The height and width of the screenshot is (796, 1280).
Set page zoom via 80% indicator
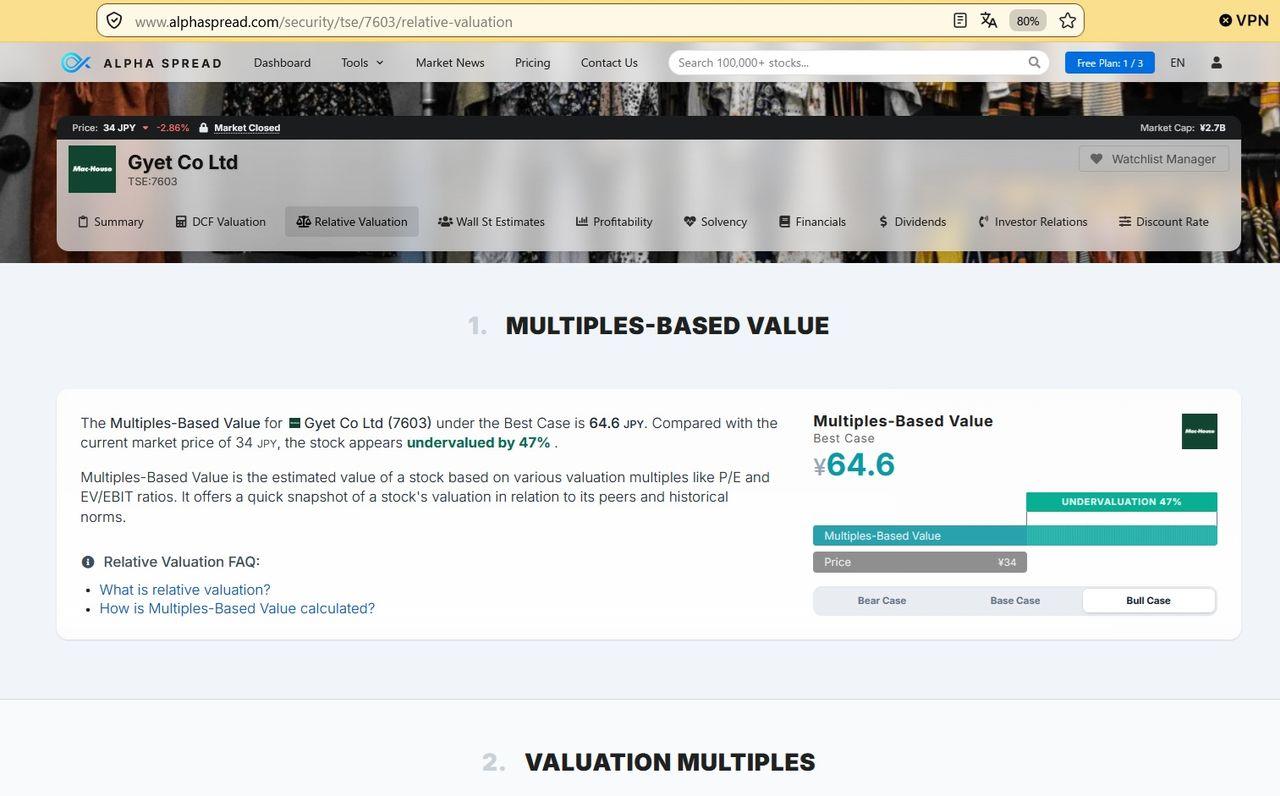[x=1027, y=20]
